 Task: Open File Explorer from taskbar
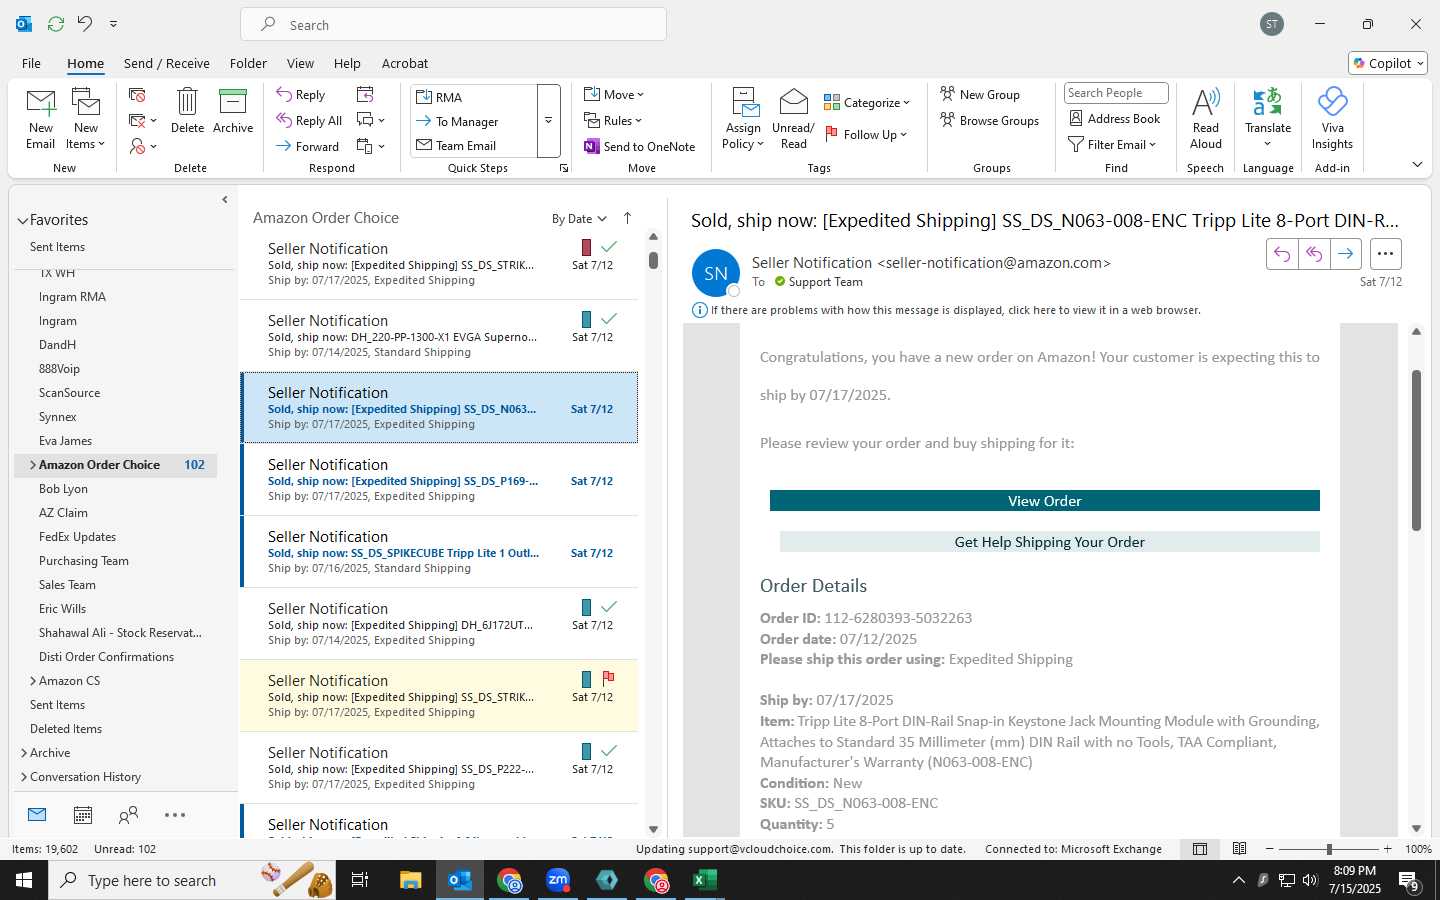tap(411, 880)
